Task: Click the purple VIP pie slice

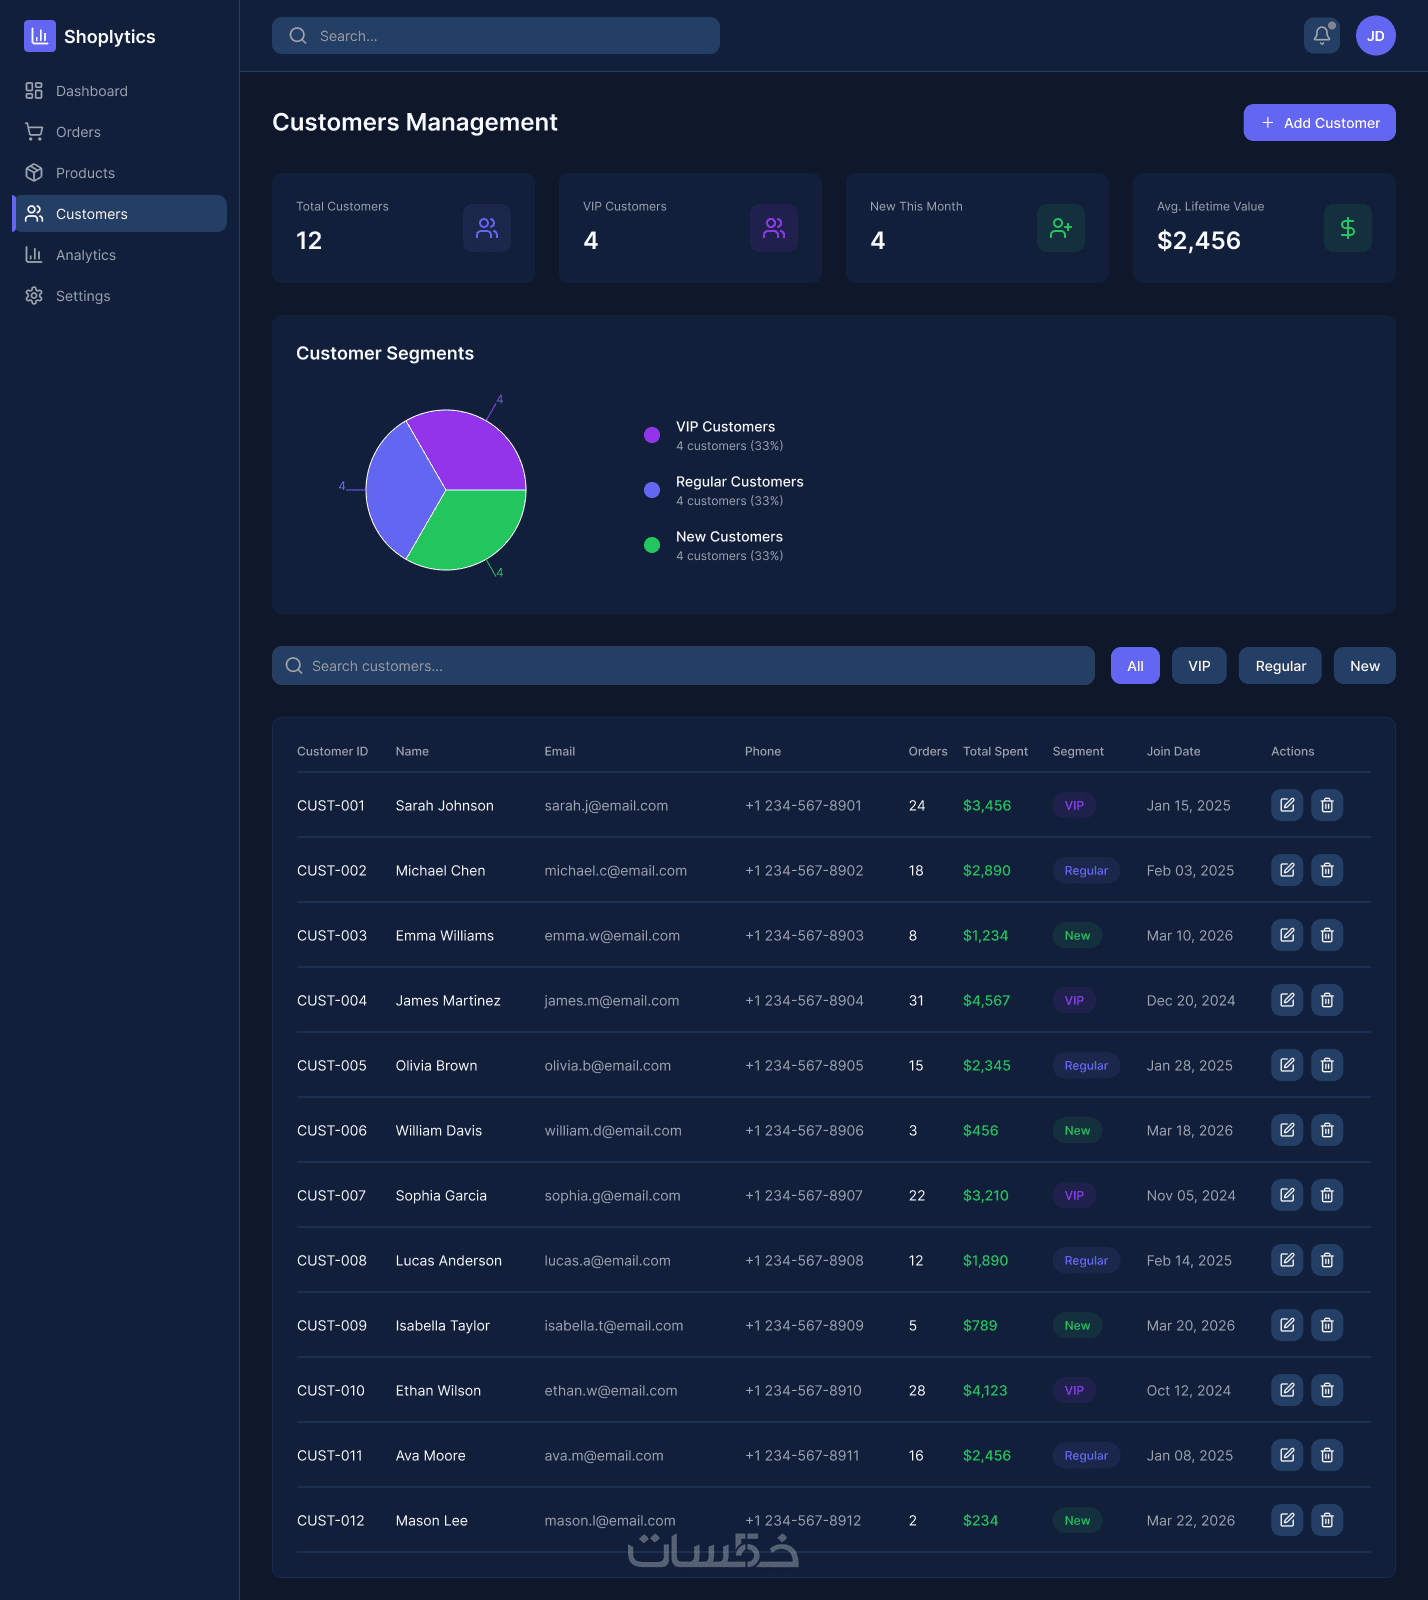Action: [x=468, y=450]
